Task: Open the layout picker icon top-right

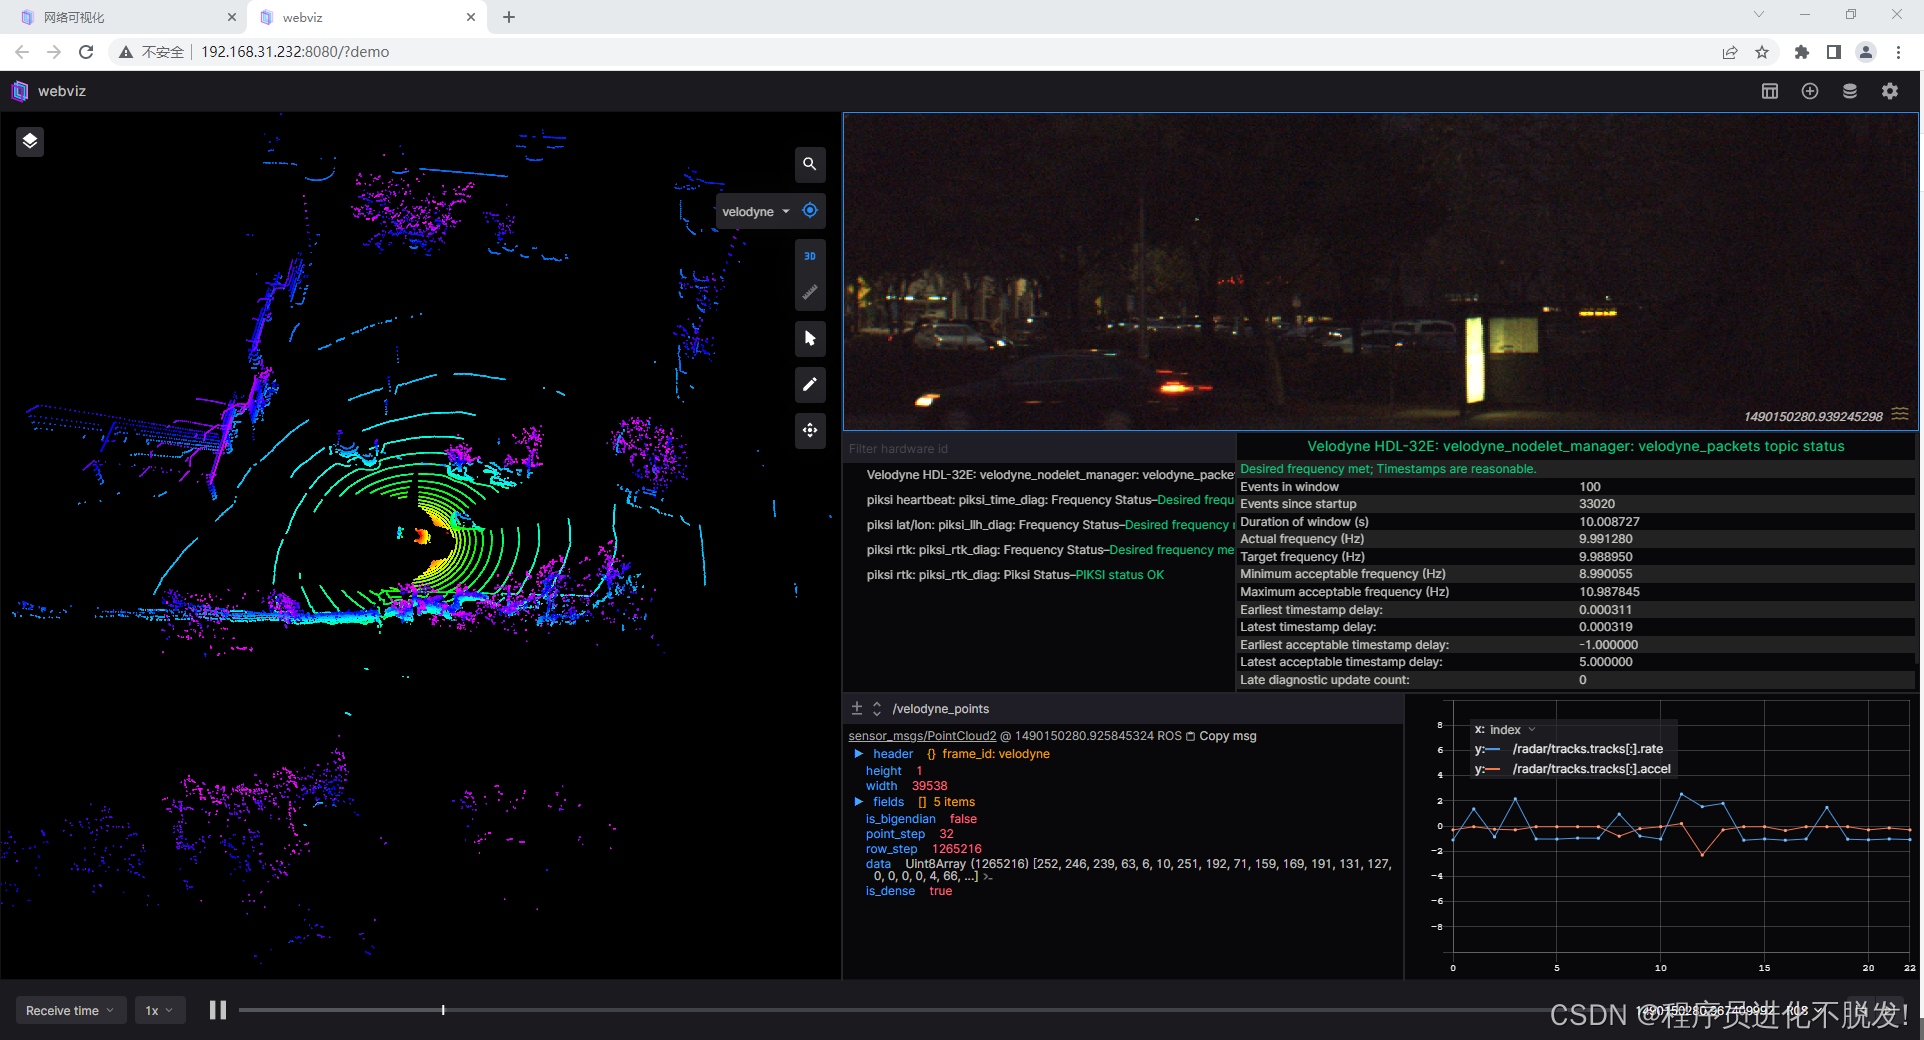Action: [1769, 90]
